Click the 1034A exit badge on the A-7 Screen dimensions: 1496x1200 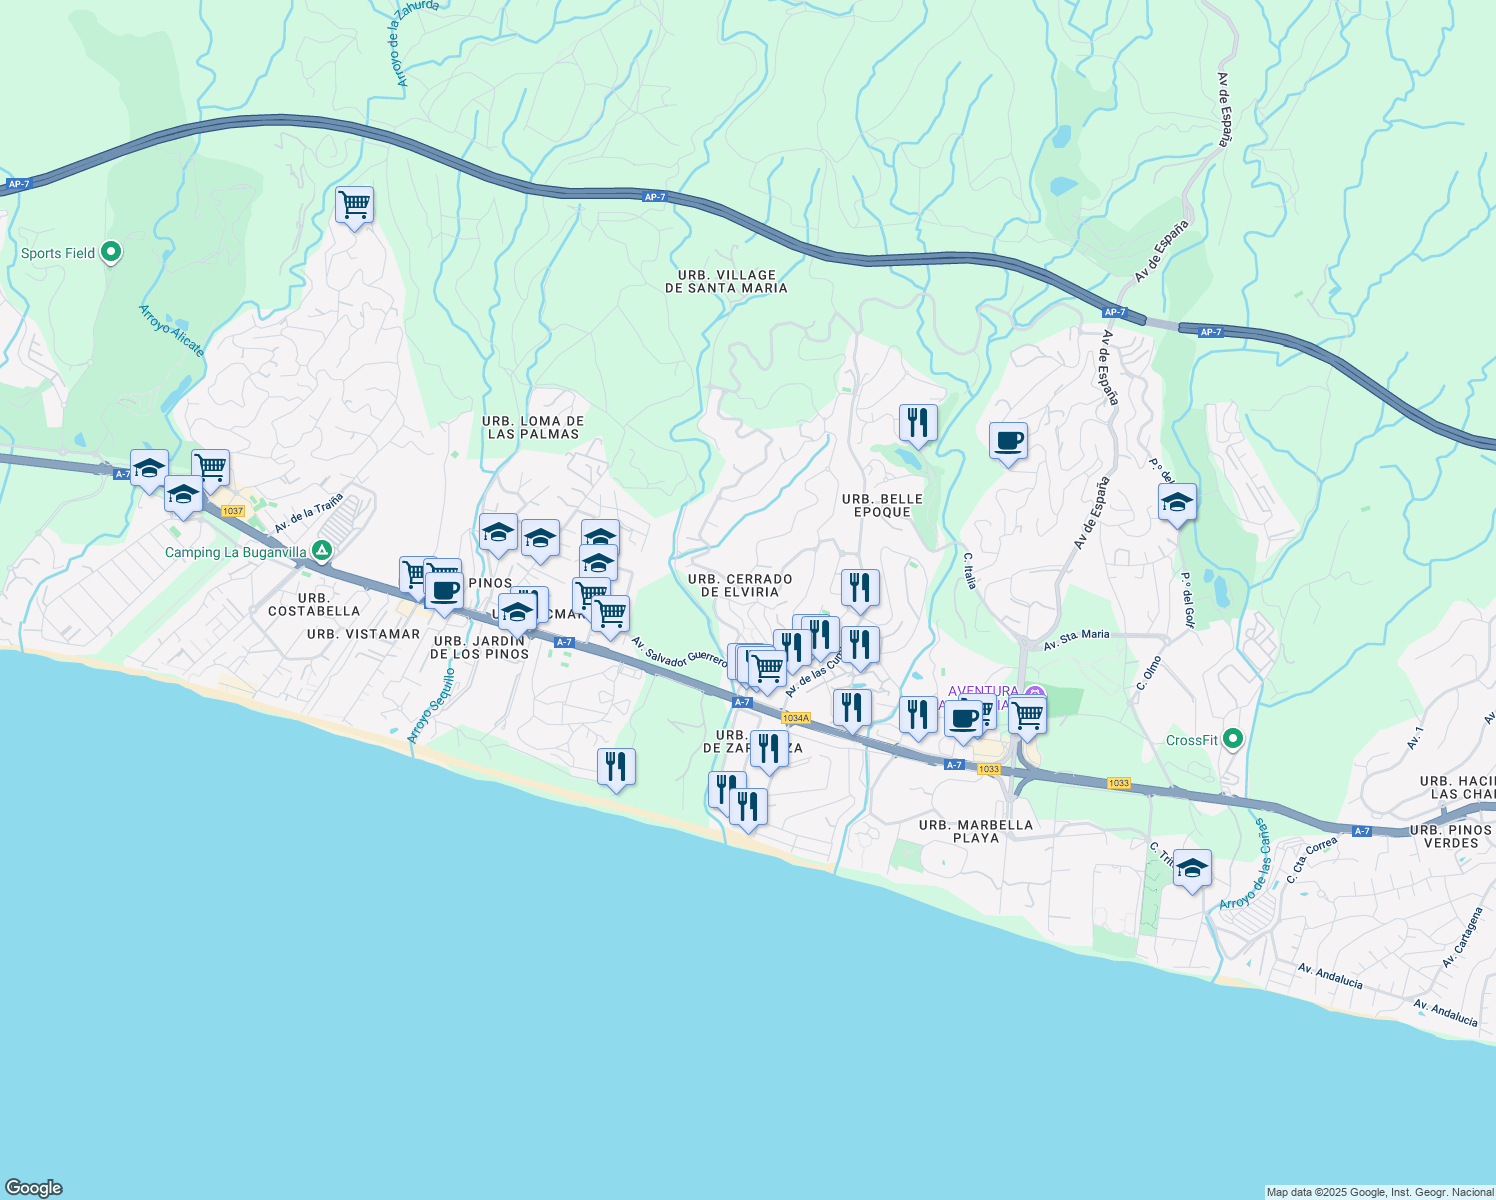point(796,718)
